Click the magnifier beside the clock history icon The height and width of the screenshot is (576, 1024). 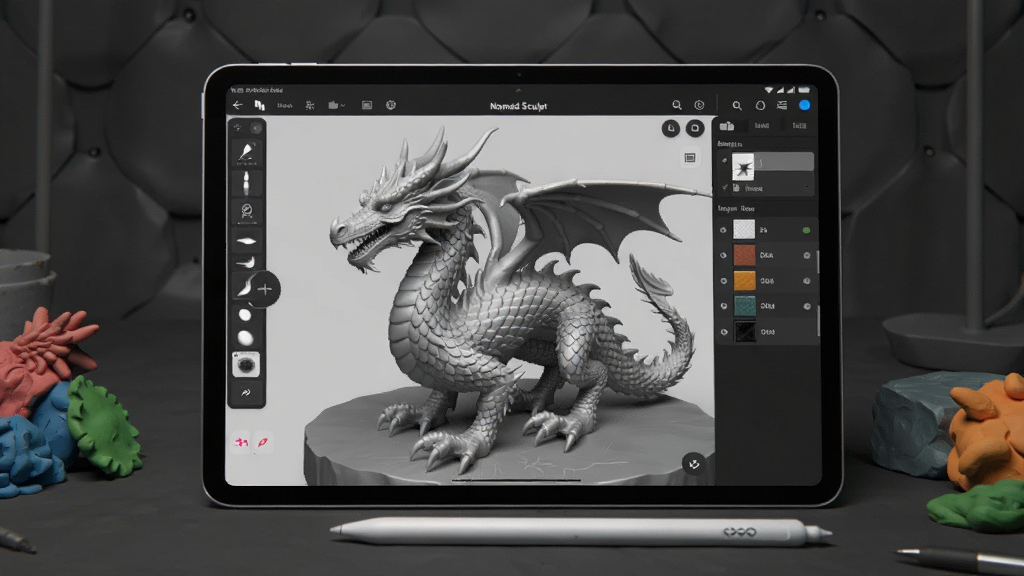(x=677, y=105)
